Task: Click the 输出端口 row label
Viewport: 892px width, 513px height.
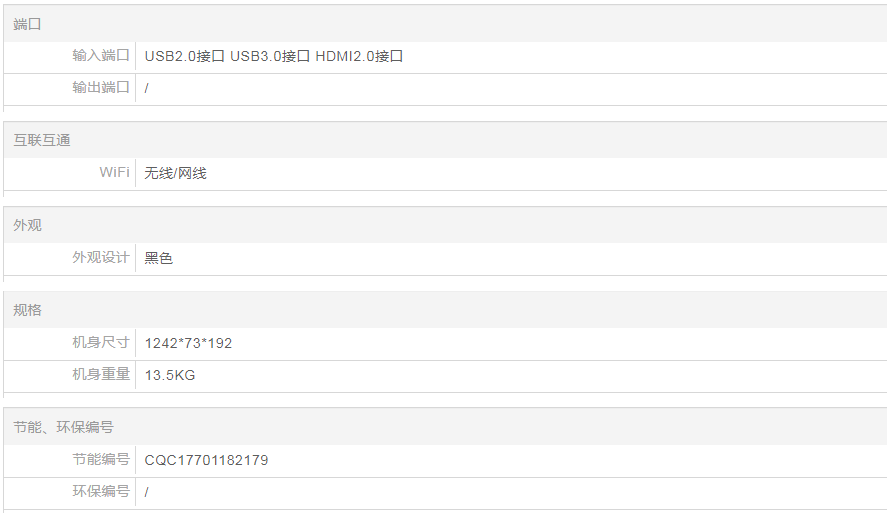Action: [x=101, y=88]
